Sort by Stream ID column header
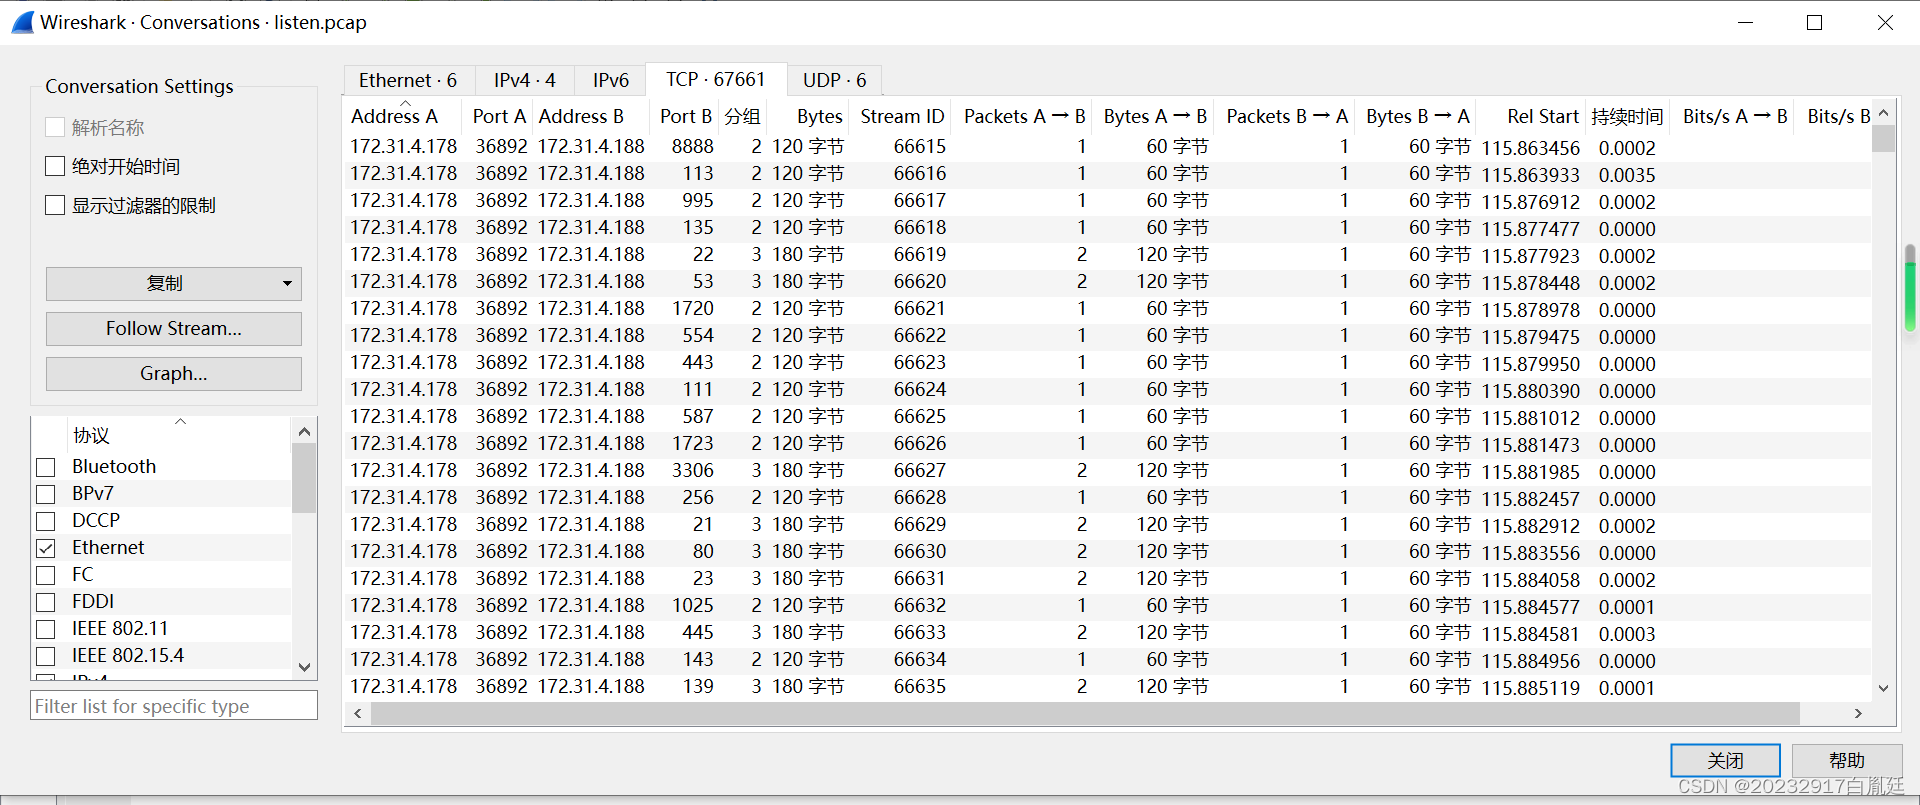Image resolution: width=1920 pixels, height=805 pixels. point(902,117)
